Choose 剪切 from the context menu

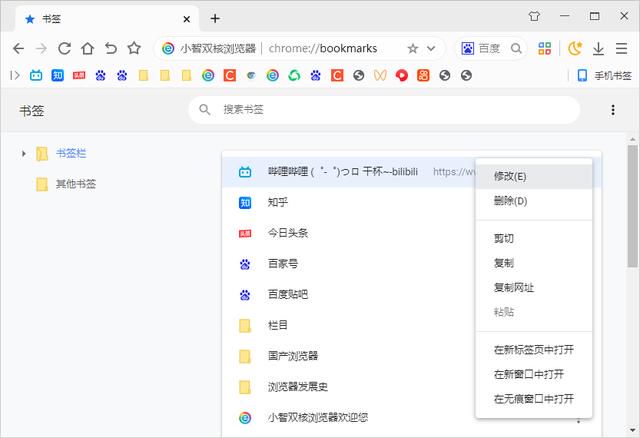pyautogui.click(x=534, y=238)
